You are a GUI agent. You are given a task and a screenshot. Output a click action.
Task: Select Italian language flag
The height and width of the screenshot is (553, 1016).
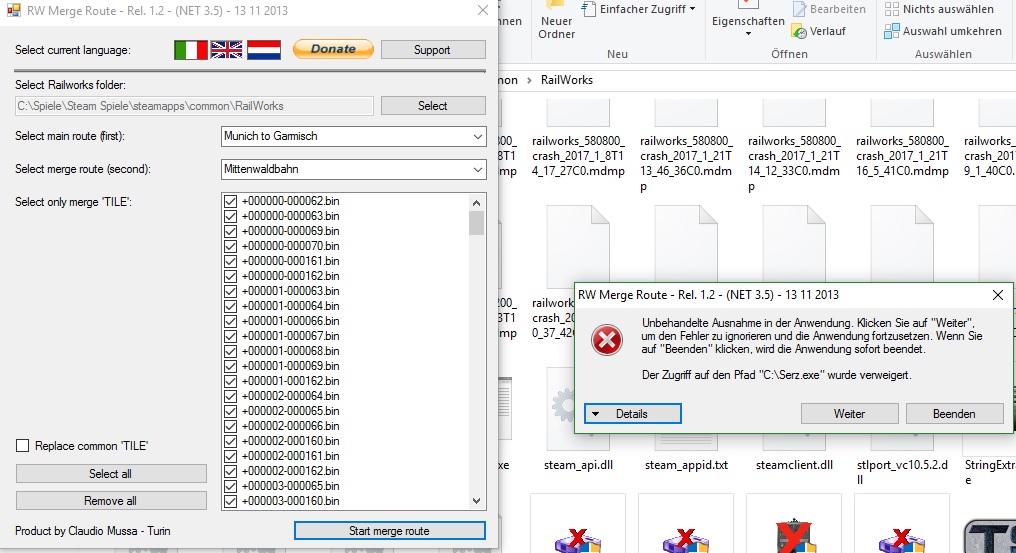pos(190,50)
